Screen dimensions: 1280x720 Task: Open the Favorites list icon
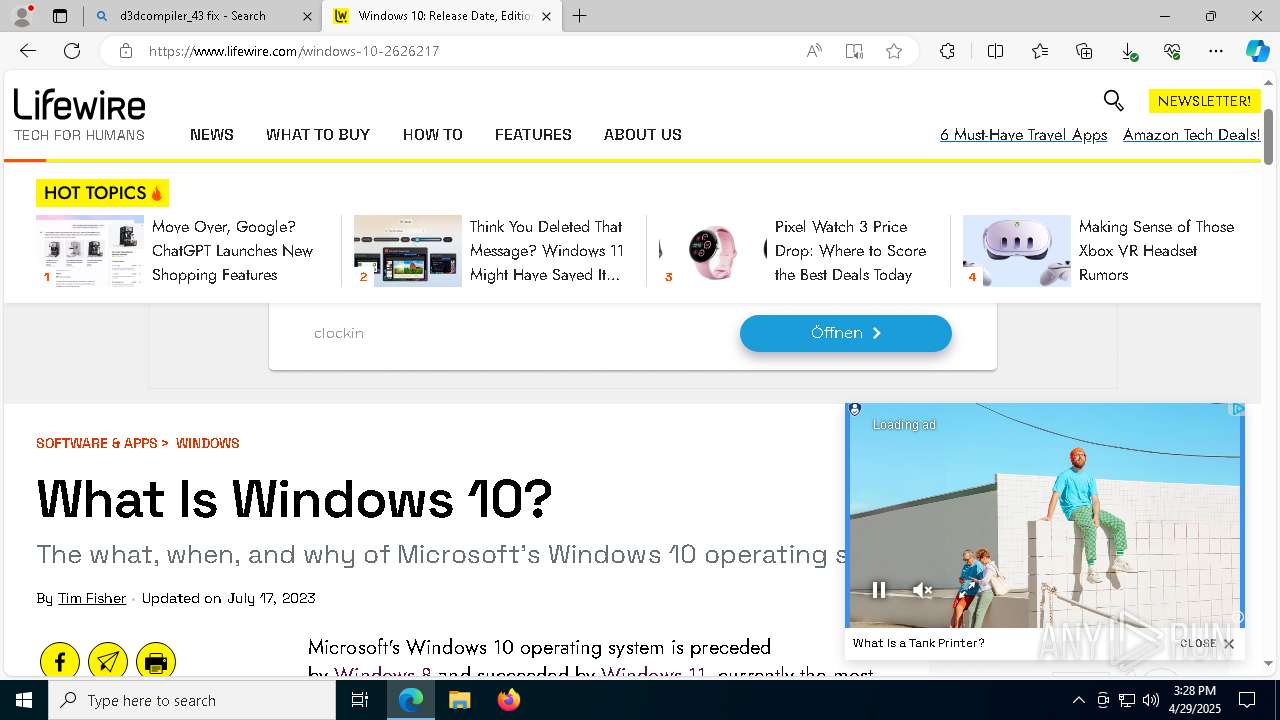tap(1040, 51)
